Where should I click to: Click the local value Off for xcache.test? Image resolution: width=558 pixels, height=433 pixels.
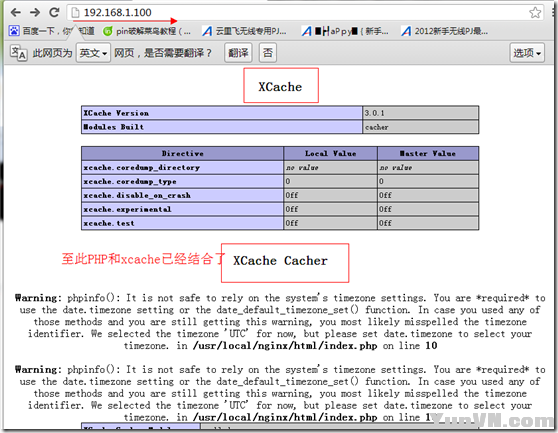292,223
